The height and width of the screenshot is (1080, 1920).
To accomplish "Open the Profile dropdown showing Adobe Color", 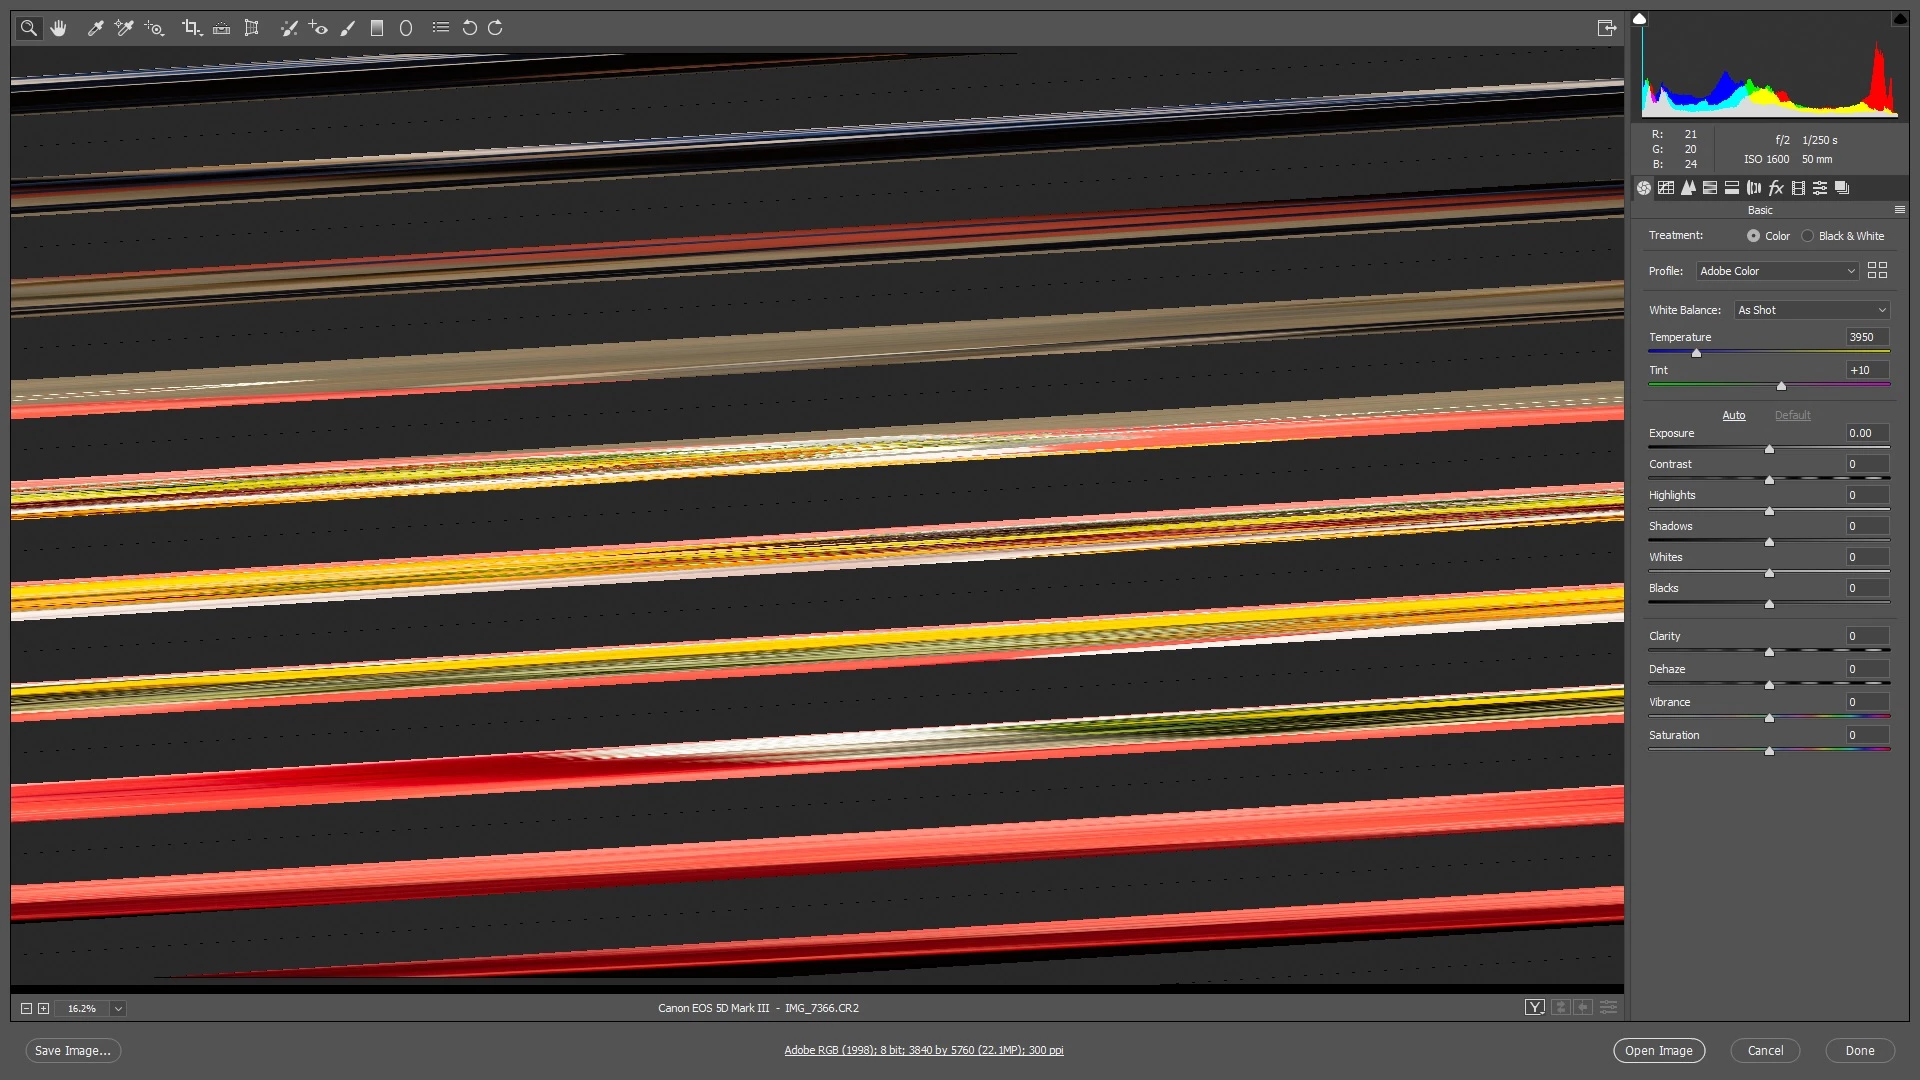I will click(1777, 271).
